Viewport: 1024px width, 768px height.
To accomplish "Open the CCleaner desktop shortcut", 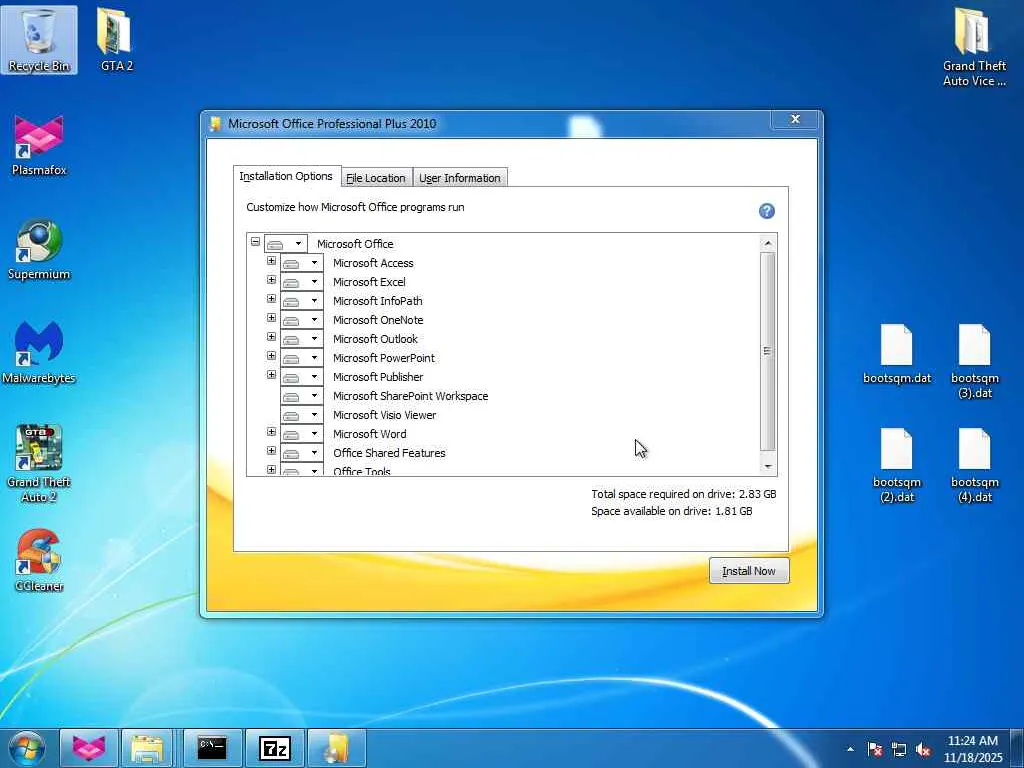I will pyautogui.click(x=39, y=561).
